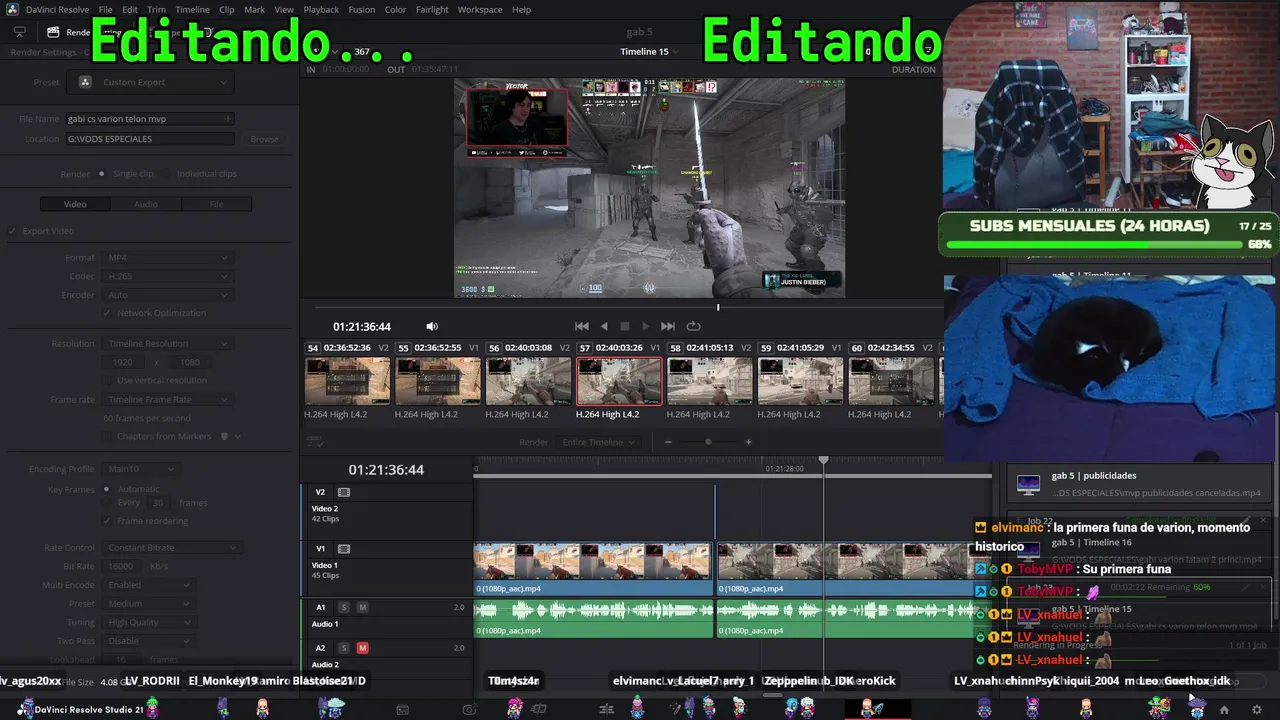Open the Rate Control Constant Bitrate dropdown
This screenshot has height=720, width=1280.
[x=172, y=548]
